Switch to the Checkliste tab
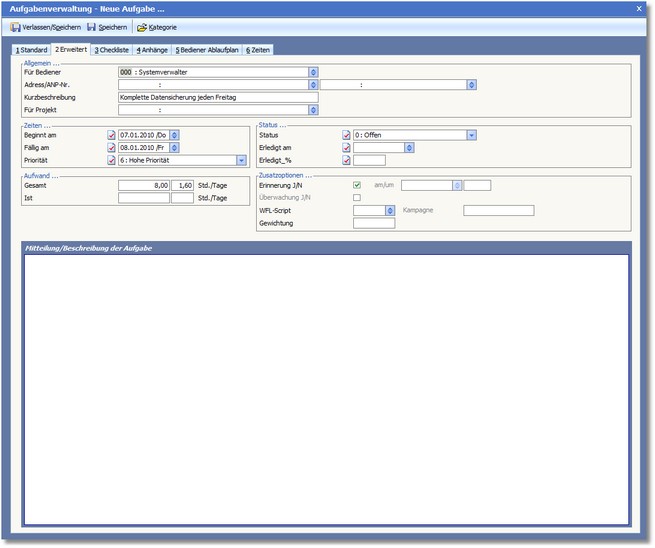The height and width of the screenshot is (548, 655). pyautogui.click(x=111, y=49)
